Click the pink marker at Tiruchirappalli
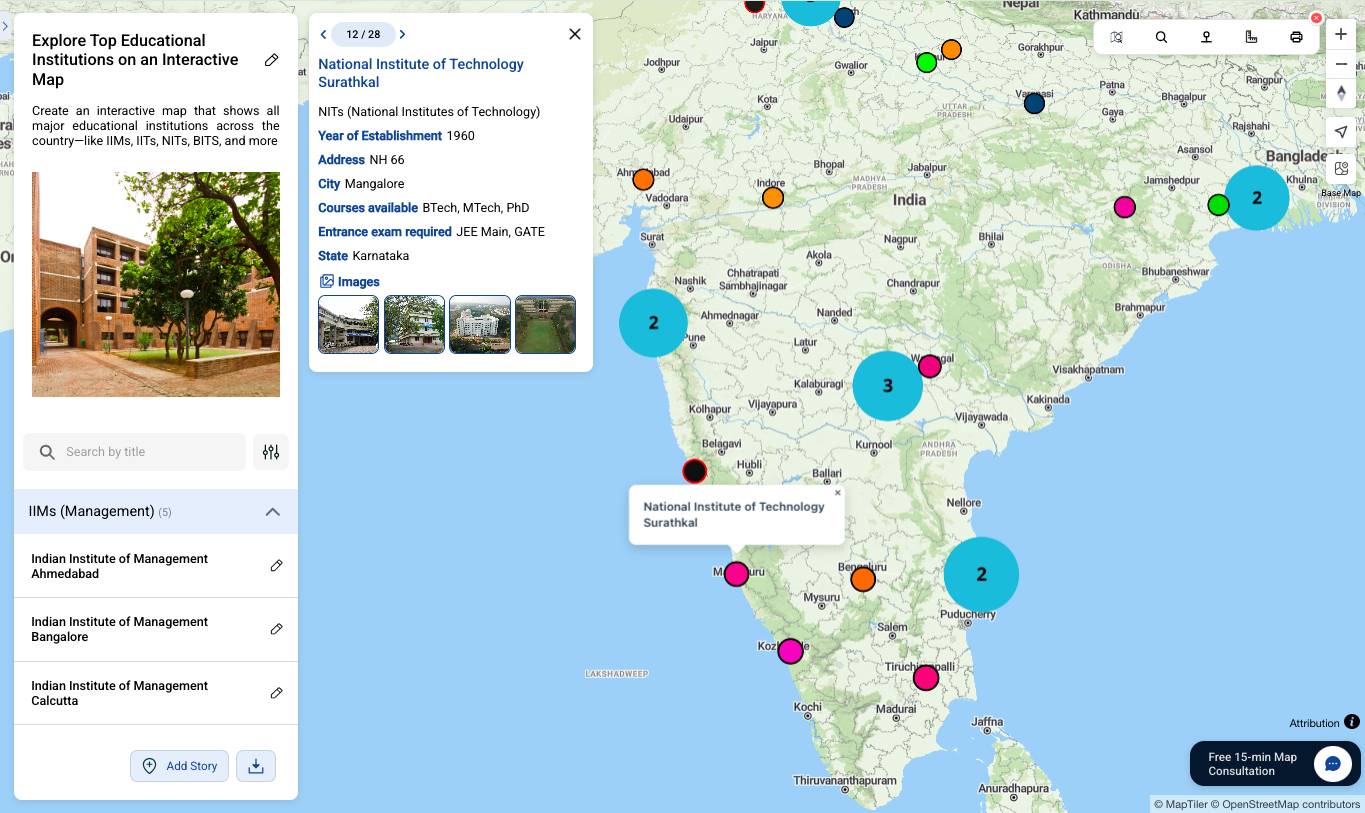 click(x=926, y=678)
